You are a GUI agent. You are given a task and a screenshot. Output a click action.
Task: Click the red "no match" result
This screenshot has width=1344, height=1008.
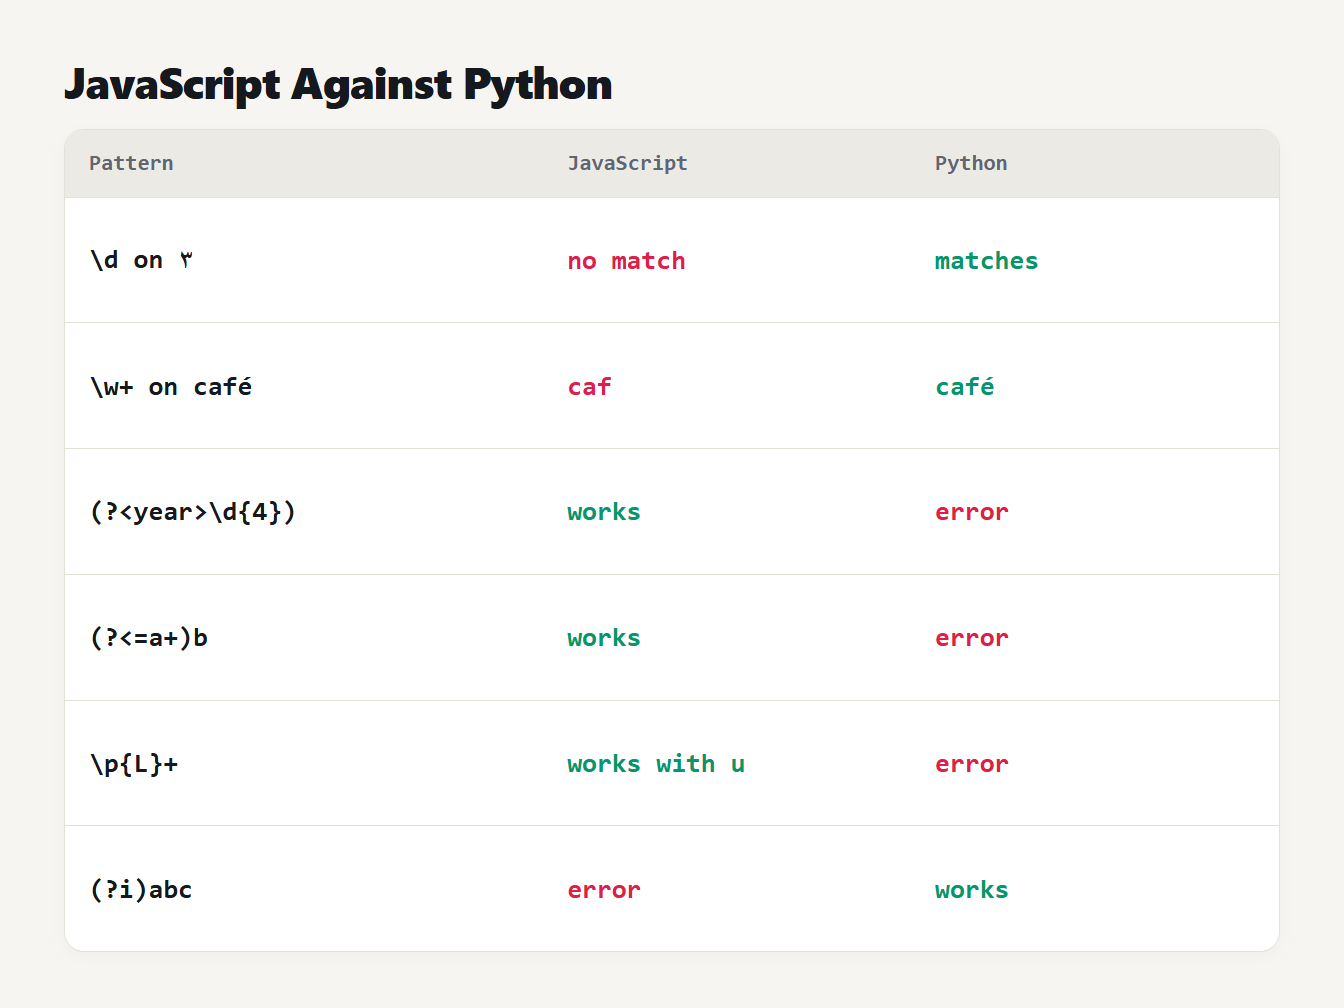[626, 261]
